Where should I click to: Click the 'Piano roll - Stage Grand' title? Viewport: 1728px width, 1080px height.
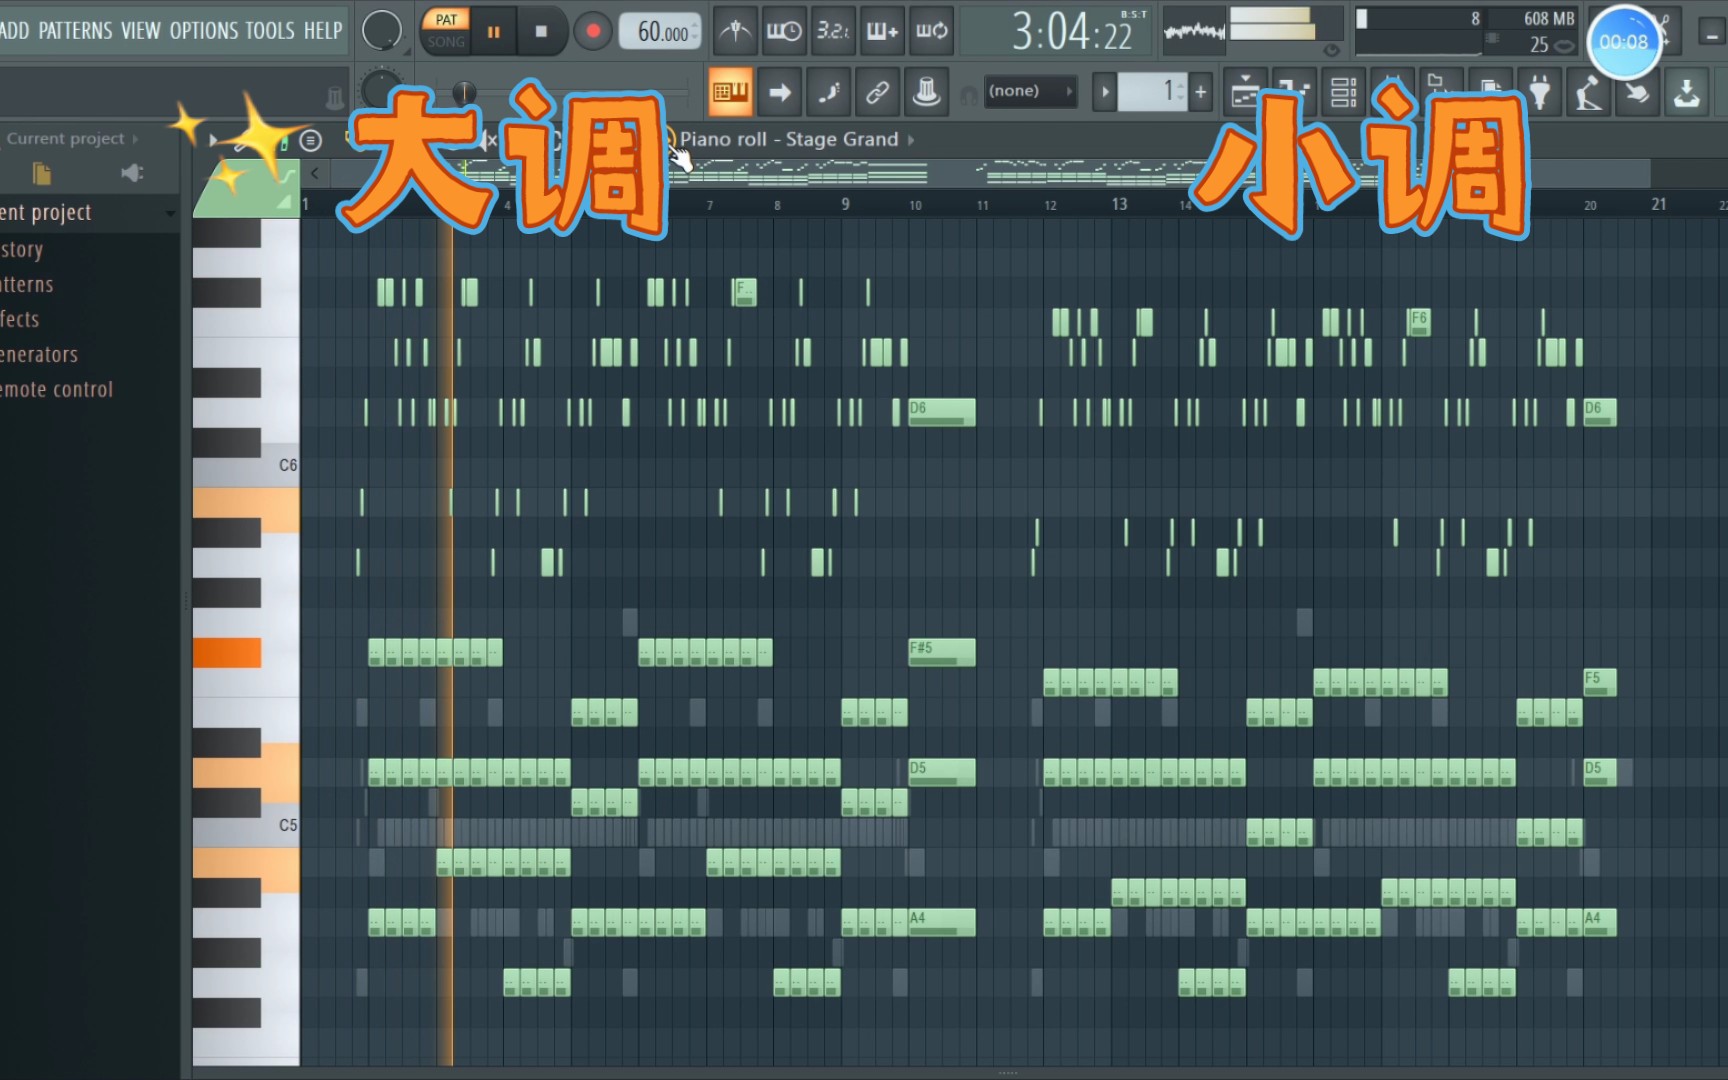(x=789, y=140)
